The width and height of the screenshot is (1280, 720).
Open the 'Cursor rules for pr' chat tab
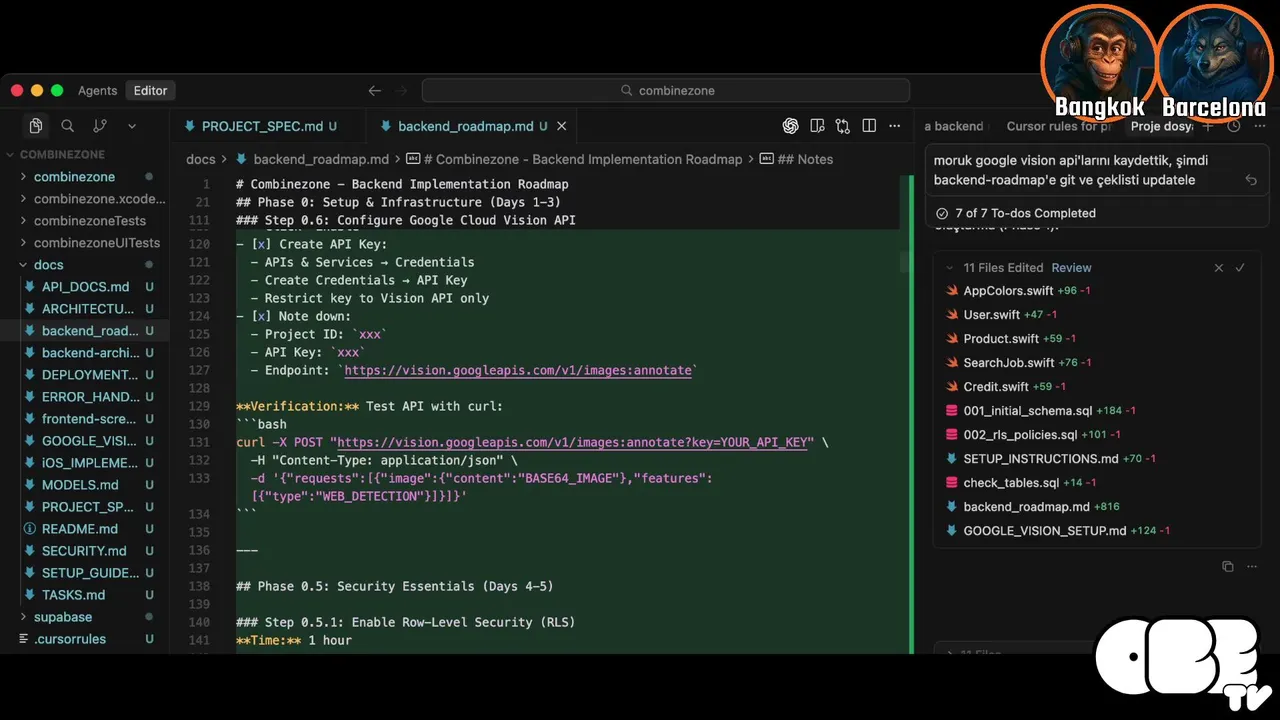[x=1058, y=126]
